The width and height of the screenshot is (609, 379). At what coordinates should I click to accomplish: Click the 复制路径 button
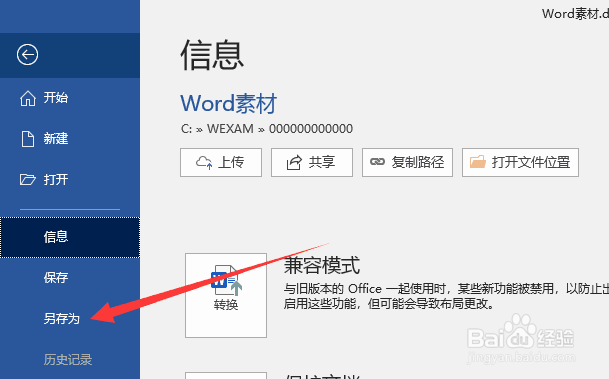(407, 162)
